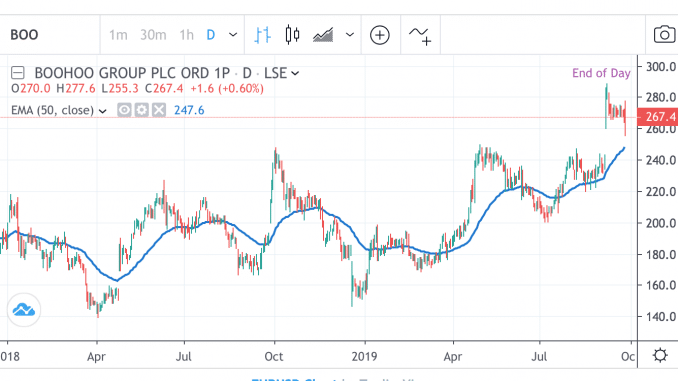This screenshot has width=678, height=381.
Task: Switch to bars chart style
Action: coord(262,35)
